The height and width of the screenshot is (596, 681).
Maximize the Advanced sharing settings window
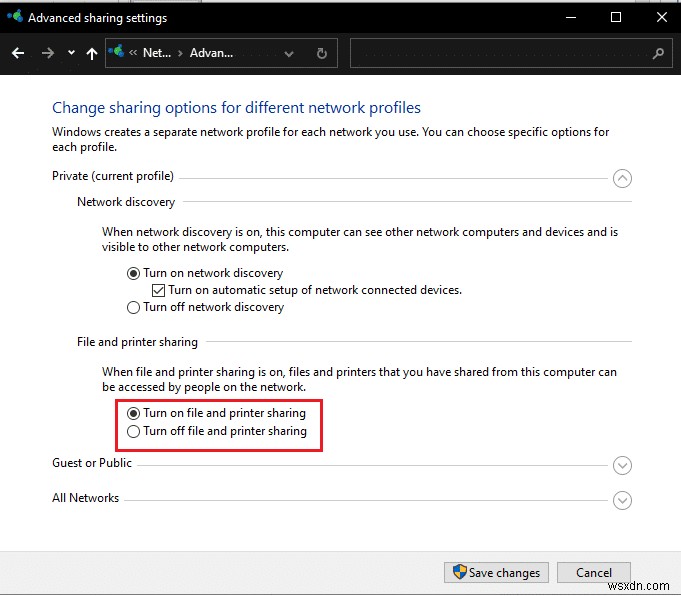pyautogui.click(x=615, y=17)
